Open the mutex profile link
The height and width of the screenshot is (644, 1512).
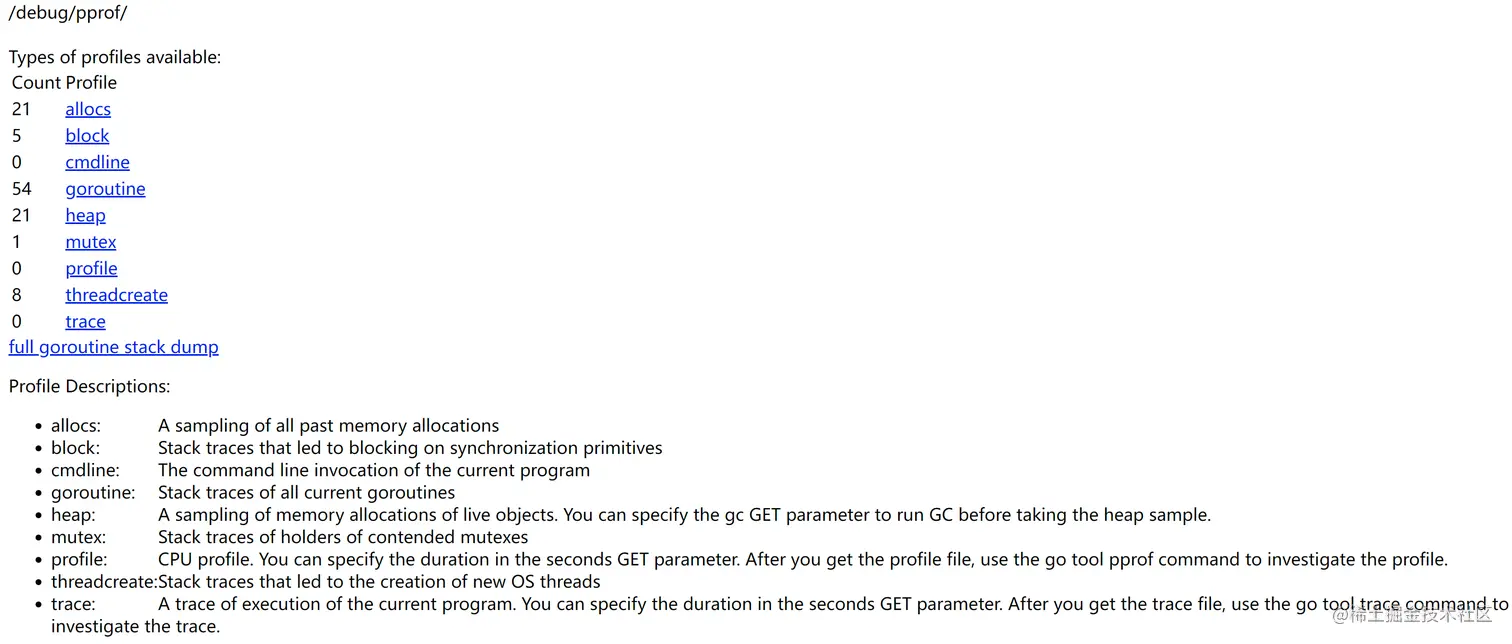[91, 242]
